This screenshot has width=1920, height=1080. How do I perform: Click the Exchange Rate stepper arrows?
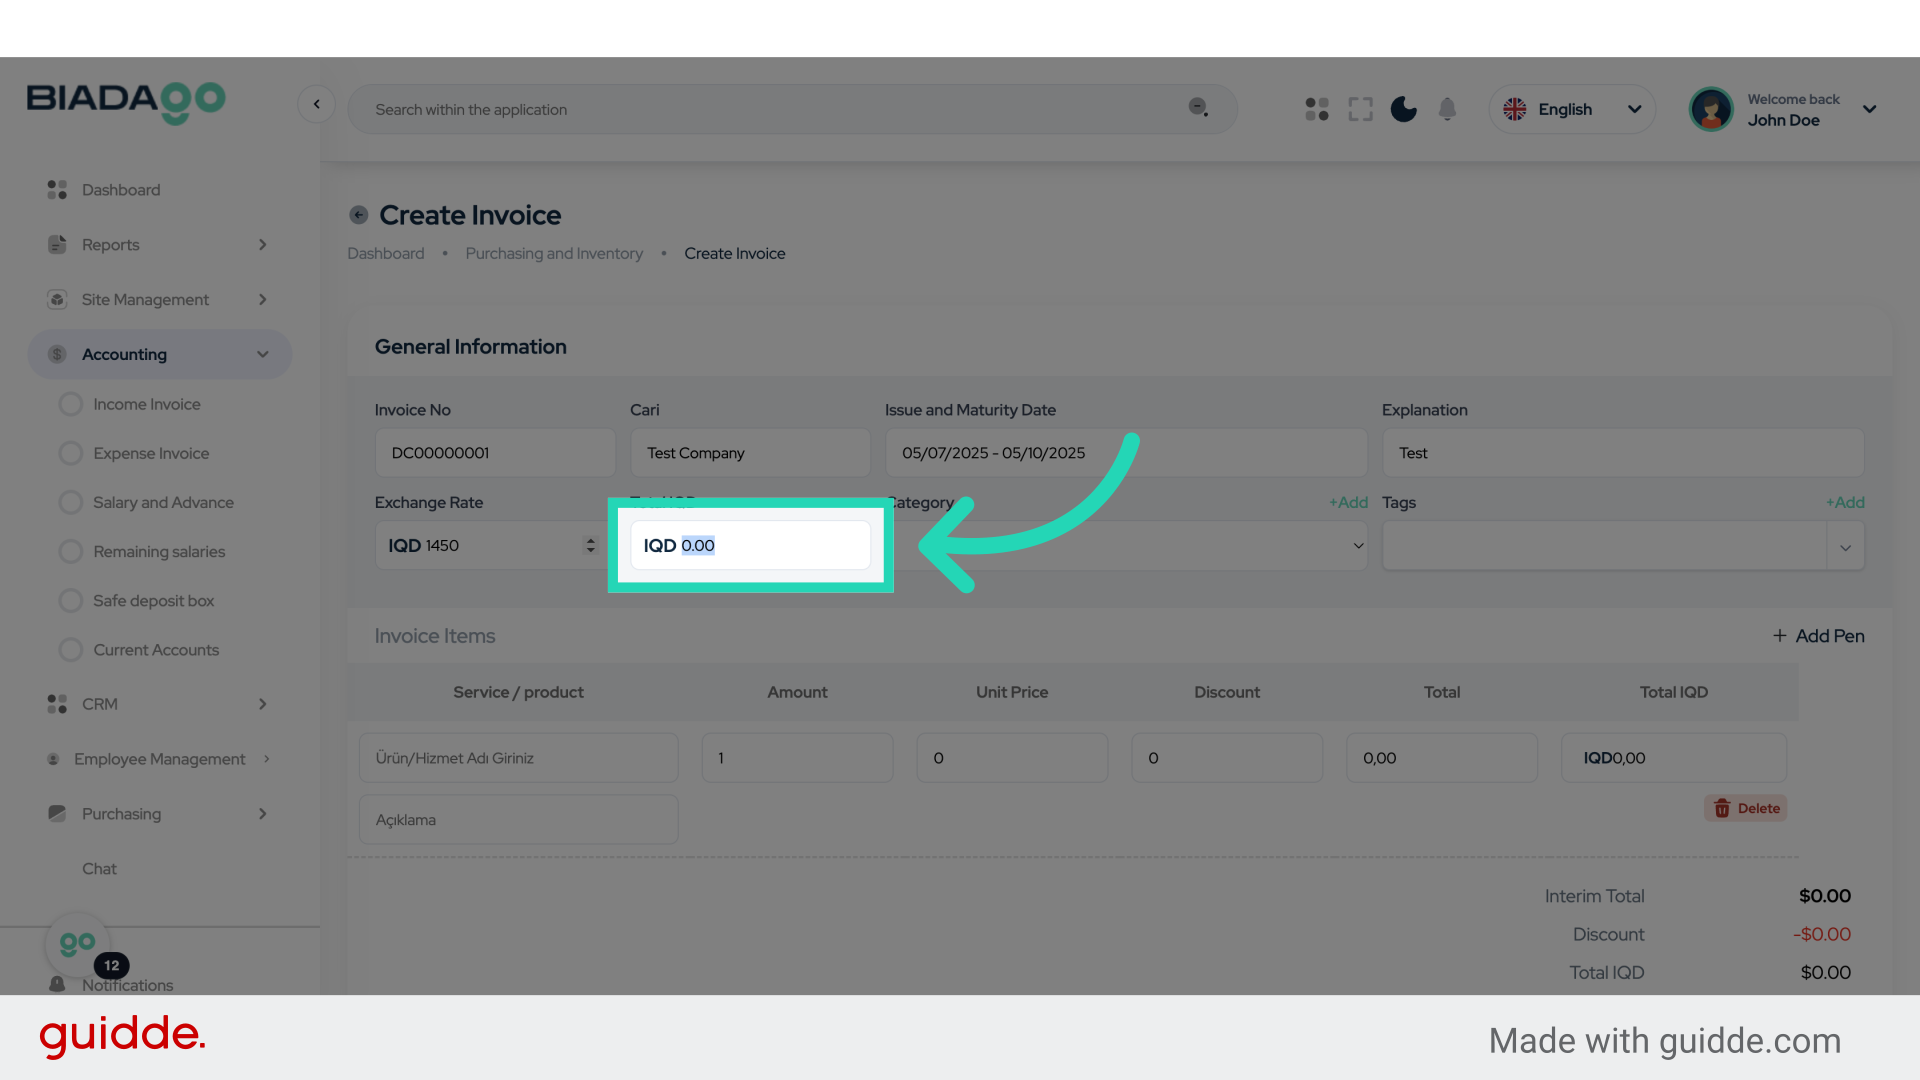point(590,545)
